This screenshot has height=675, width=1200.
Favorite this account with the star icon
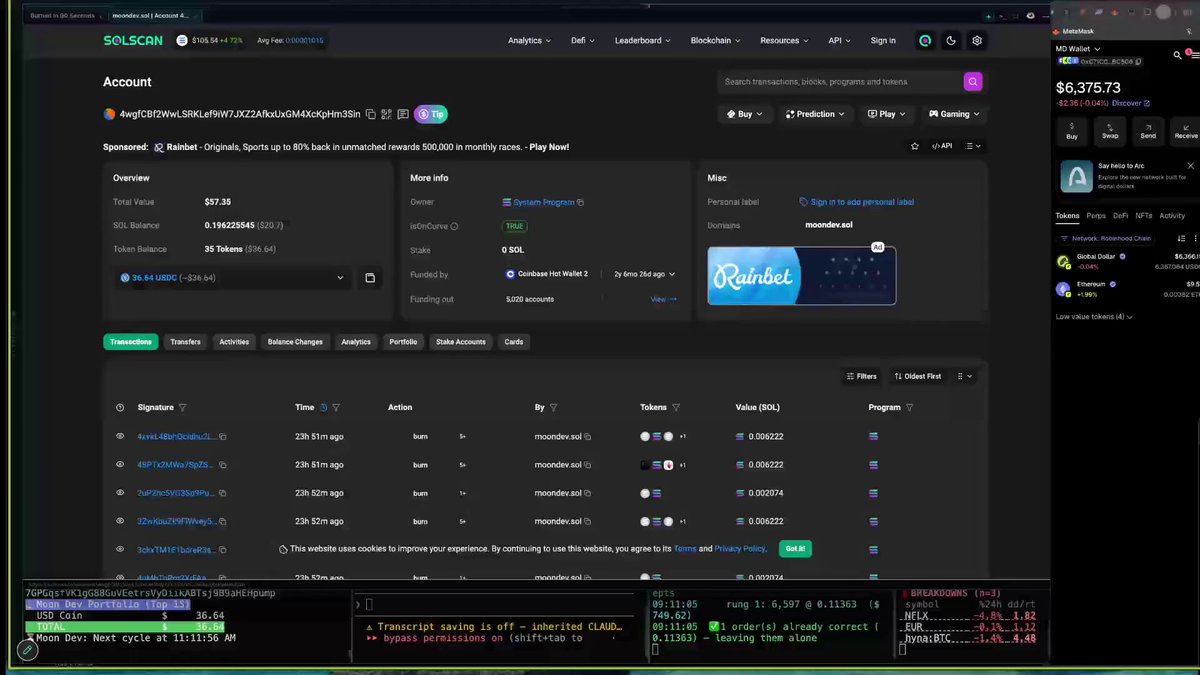click(915, 146)
